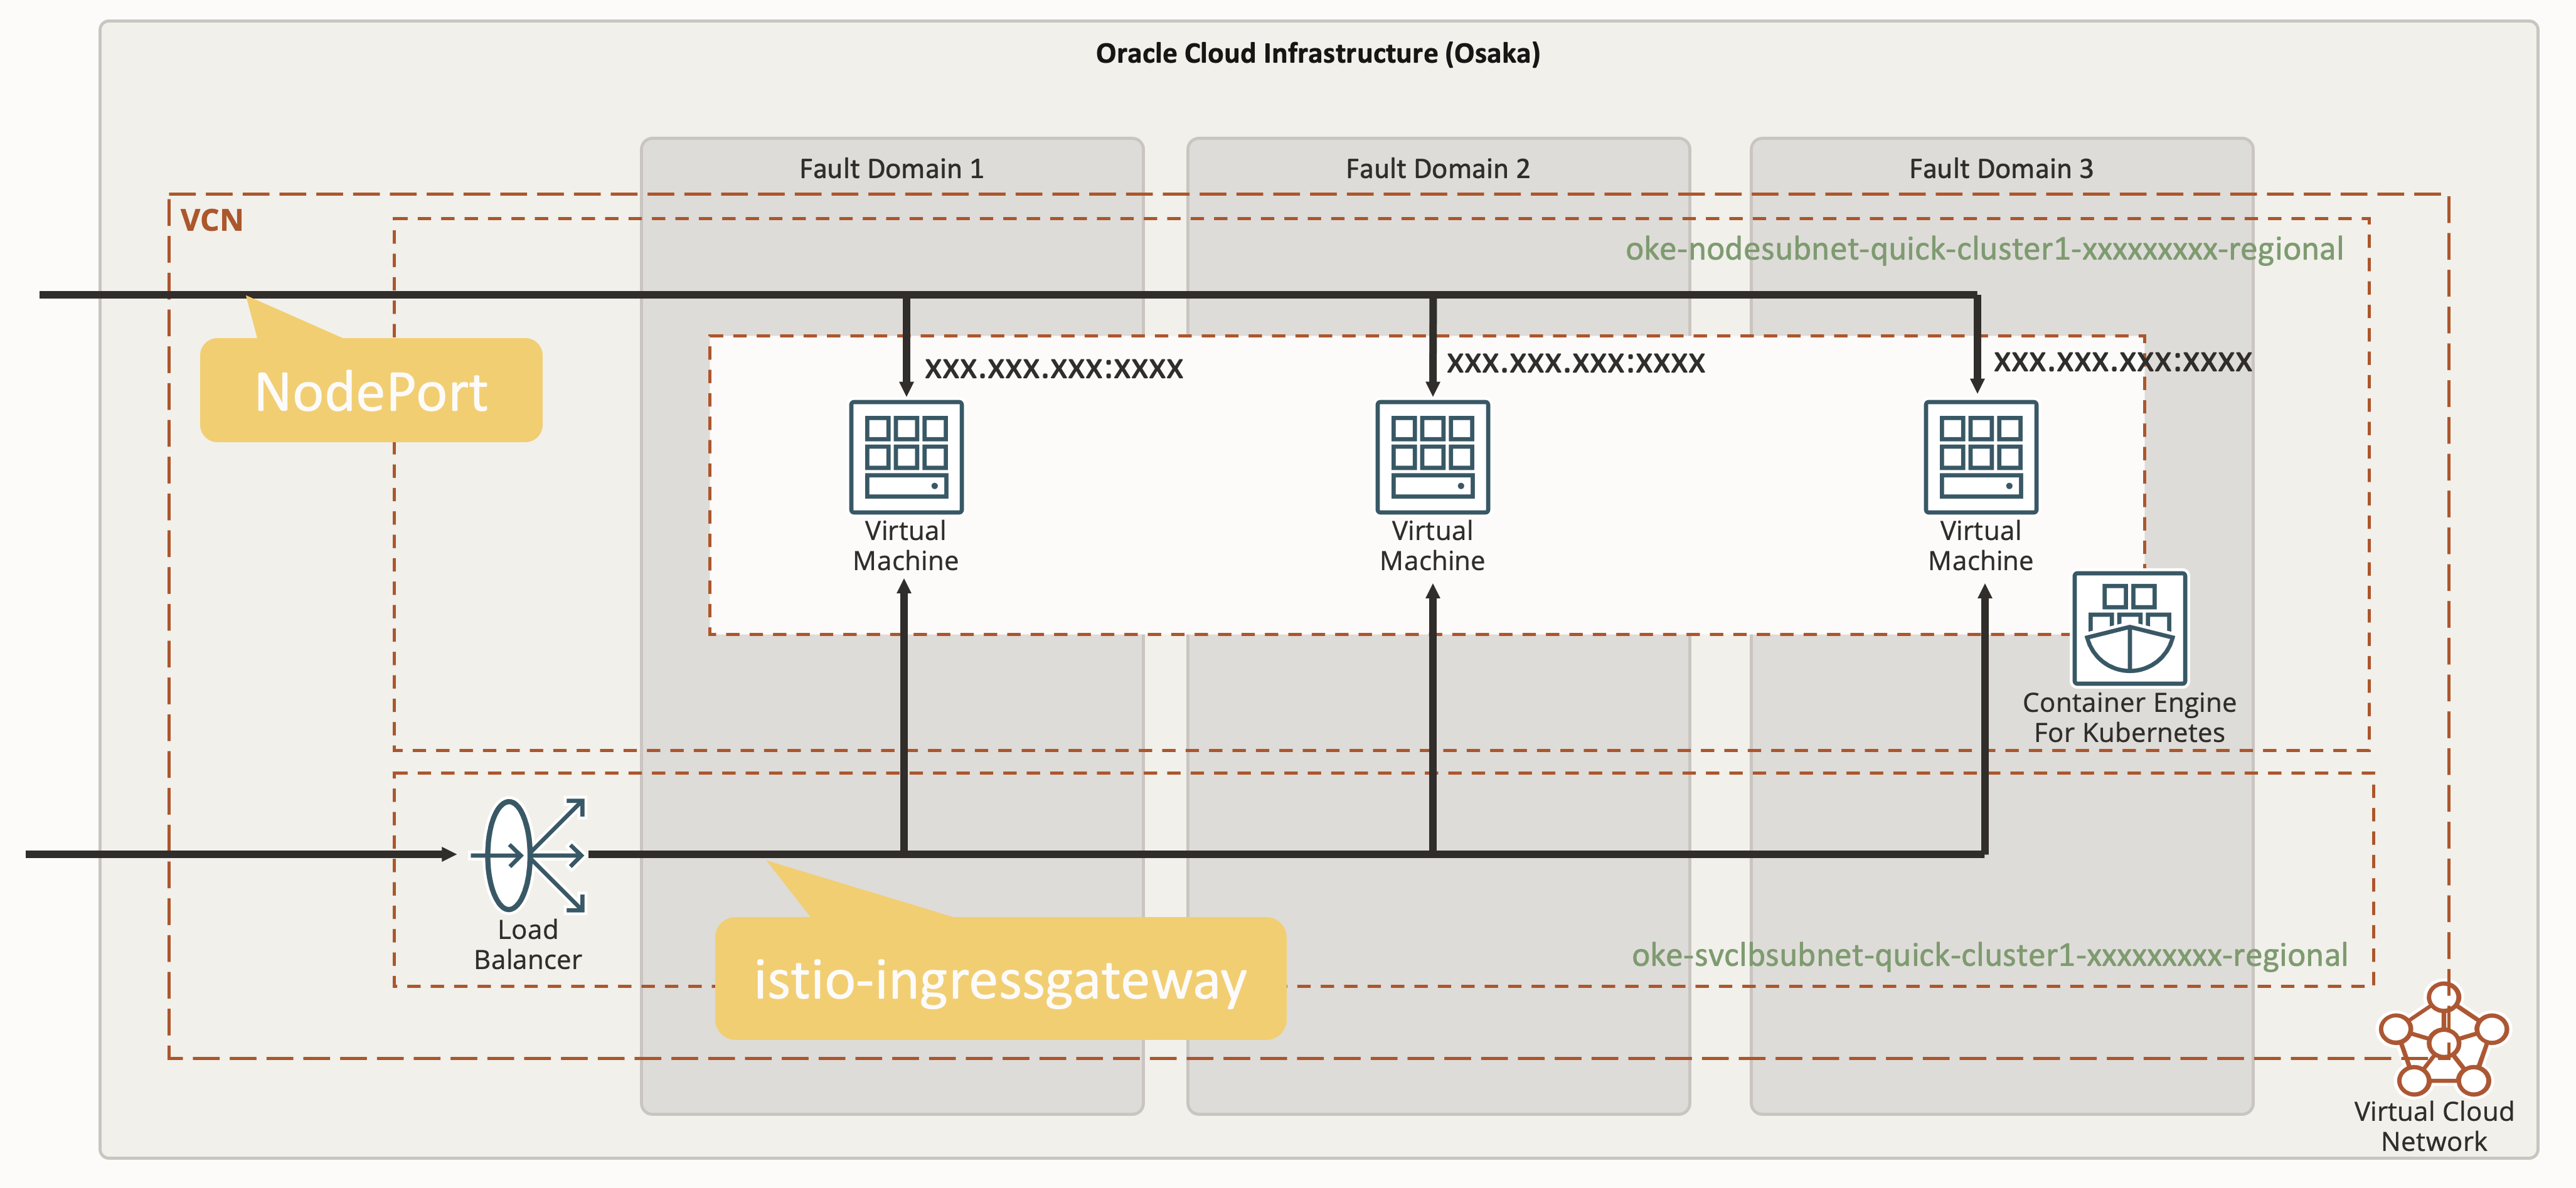Click the istio-ingressgateway callout label
Screen dimensions: 2576x1188
pos(1000,979)
